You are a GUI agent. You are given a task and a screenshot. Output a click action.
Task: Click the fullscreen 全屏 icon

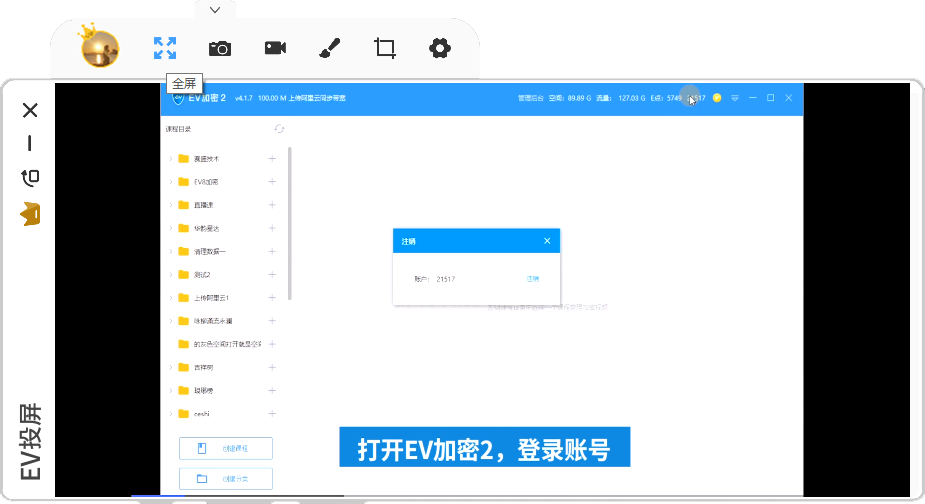pyautogui.click(x=165, y=48)
